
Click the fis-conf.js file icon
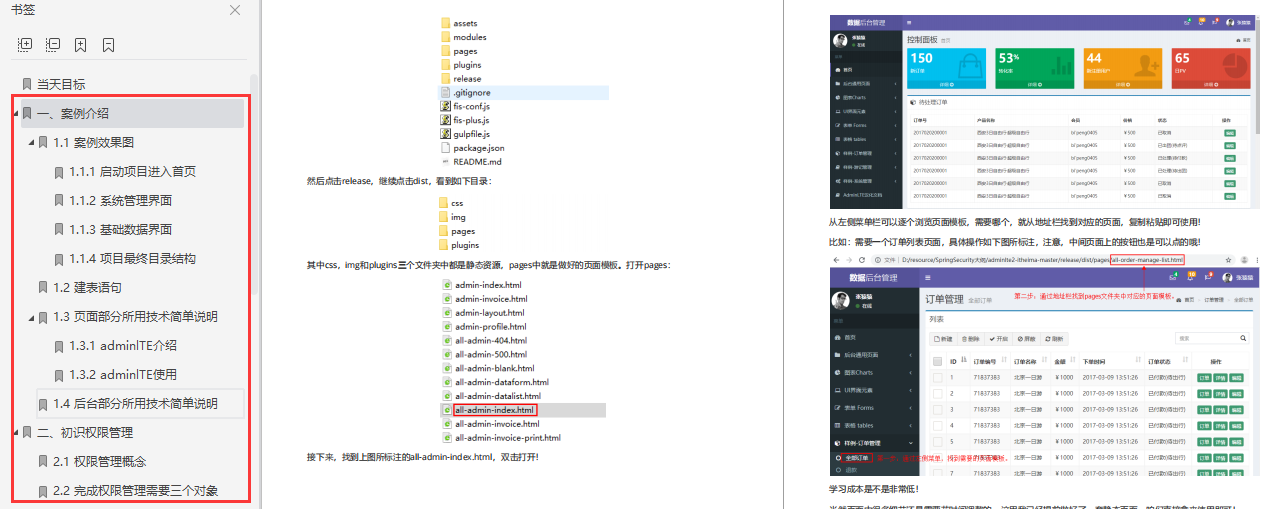click(446, 106)
